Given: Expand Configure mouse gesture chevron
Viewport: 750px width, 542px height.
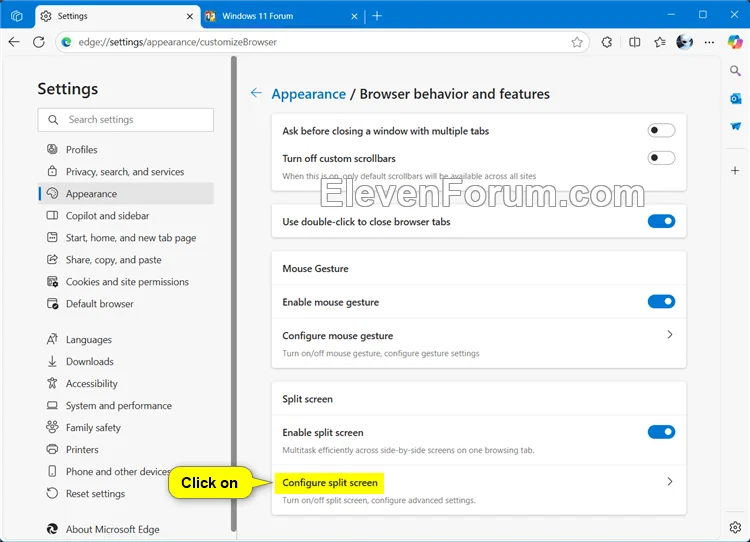Looking at the screenshot, I should [670, 335].
